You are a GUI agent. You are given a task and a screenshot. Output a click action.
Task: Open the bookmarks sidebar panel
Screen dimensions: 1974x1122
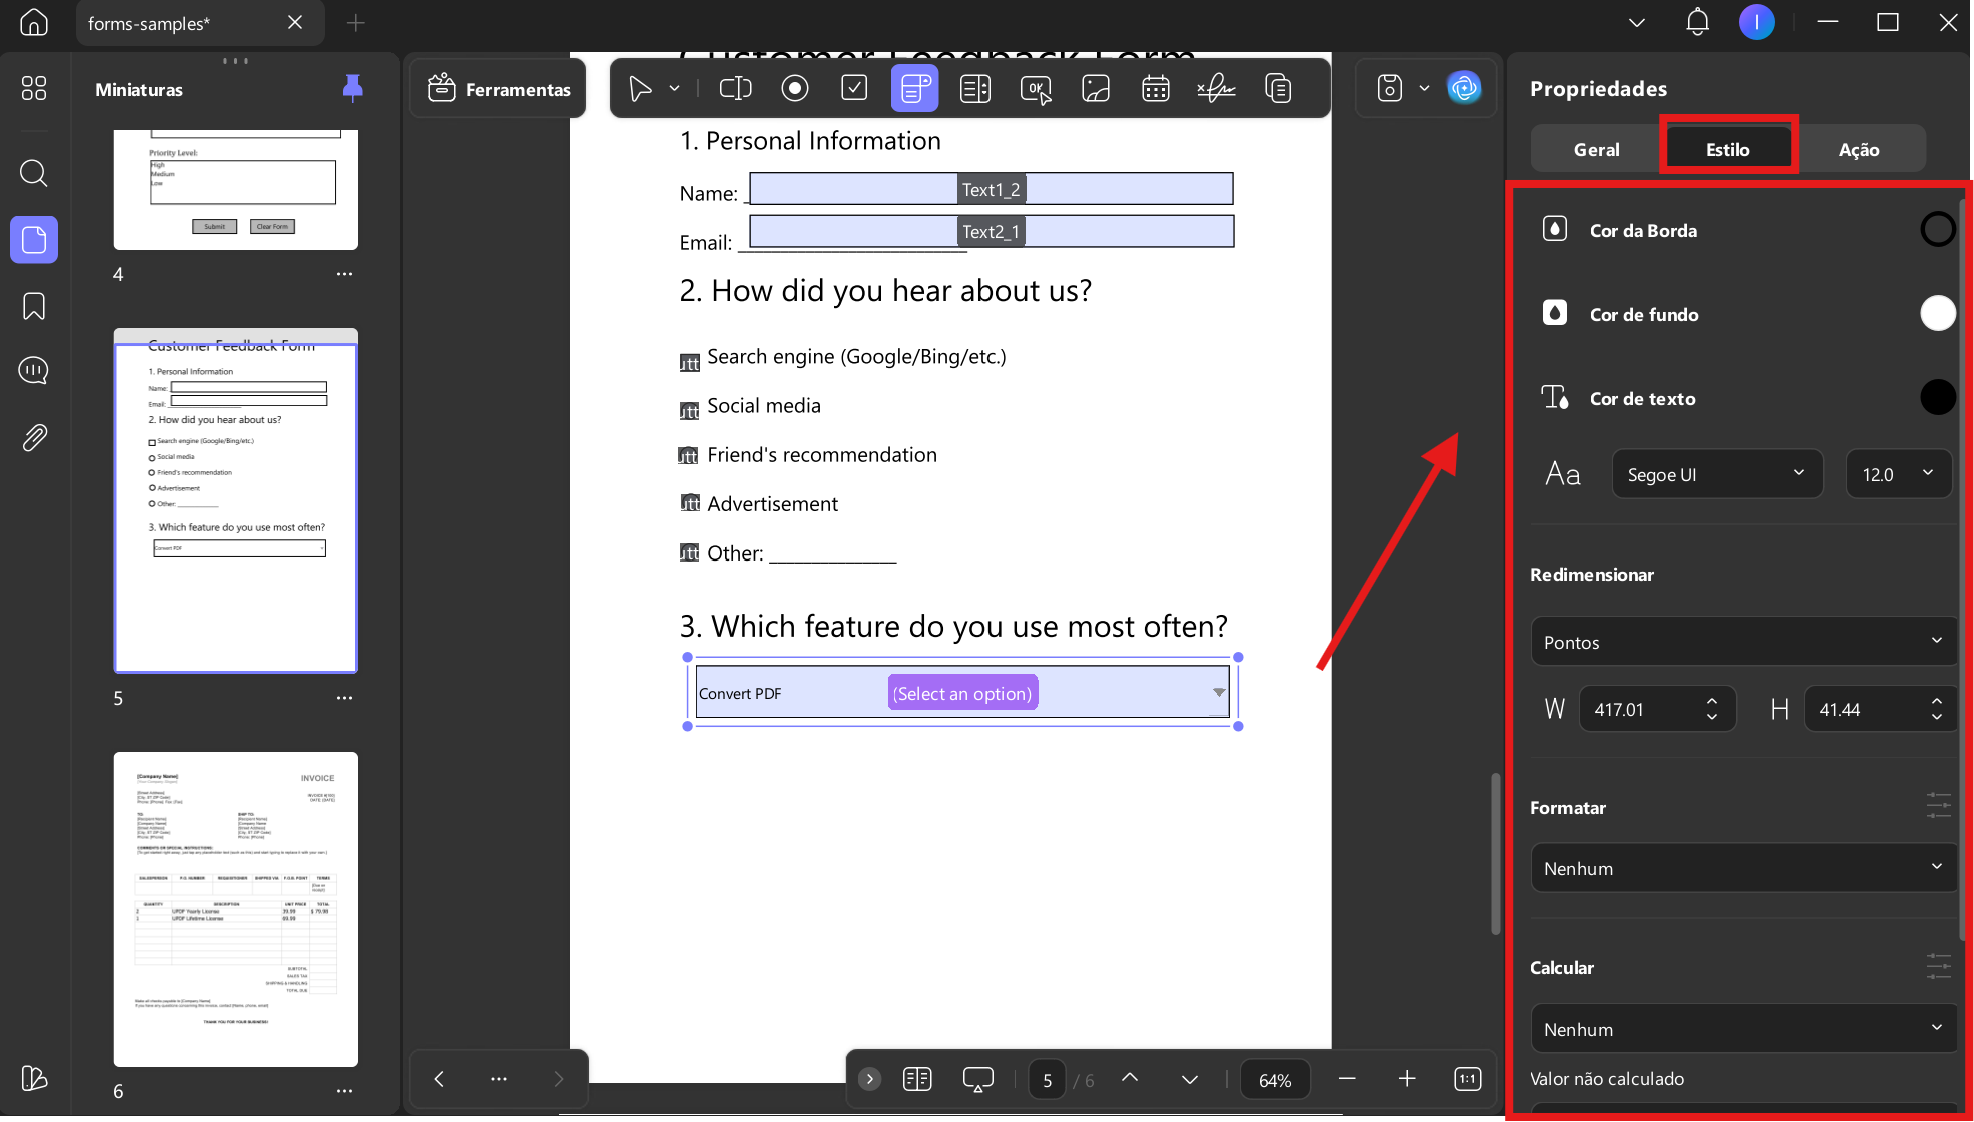coord(34,306)
